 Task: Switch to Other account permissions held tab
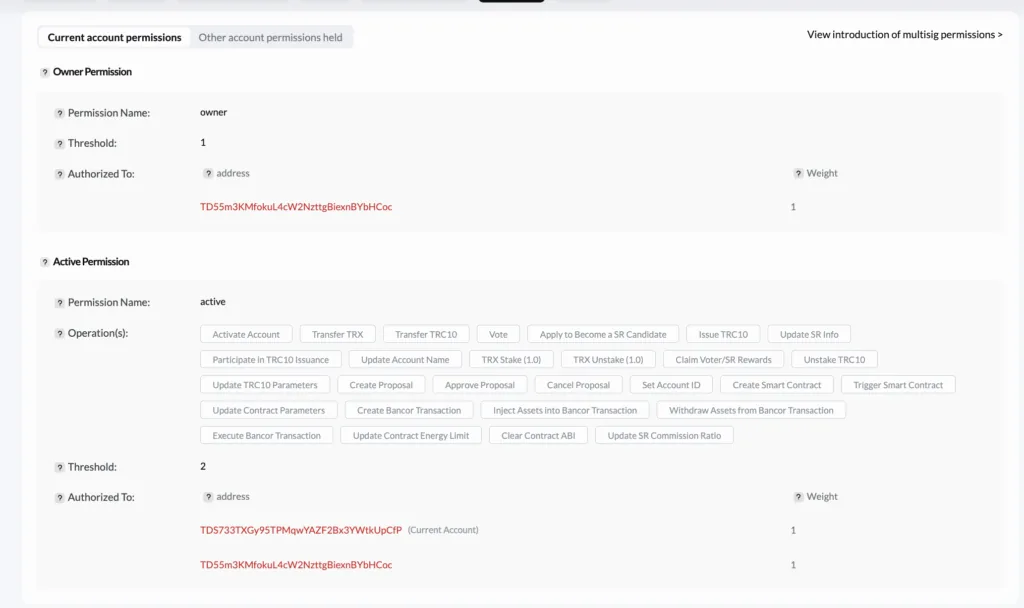[x=270, y=37]
